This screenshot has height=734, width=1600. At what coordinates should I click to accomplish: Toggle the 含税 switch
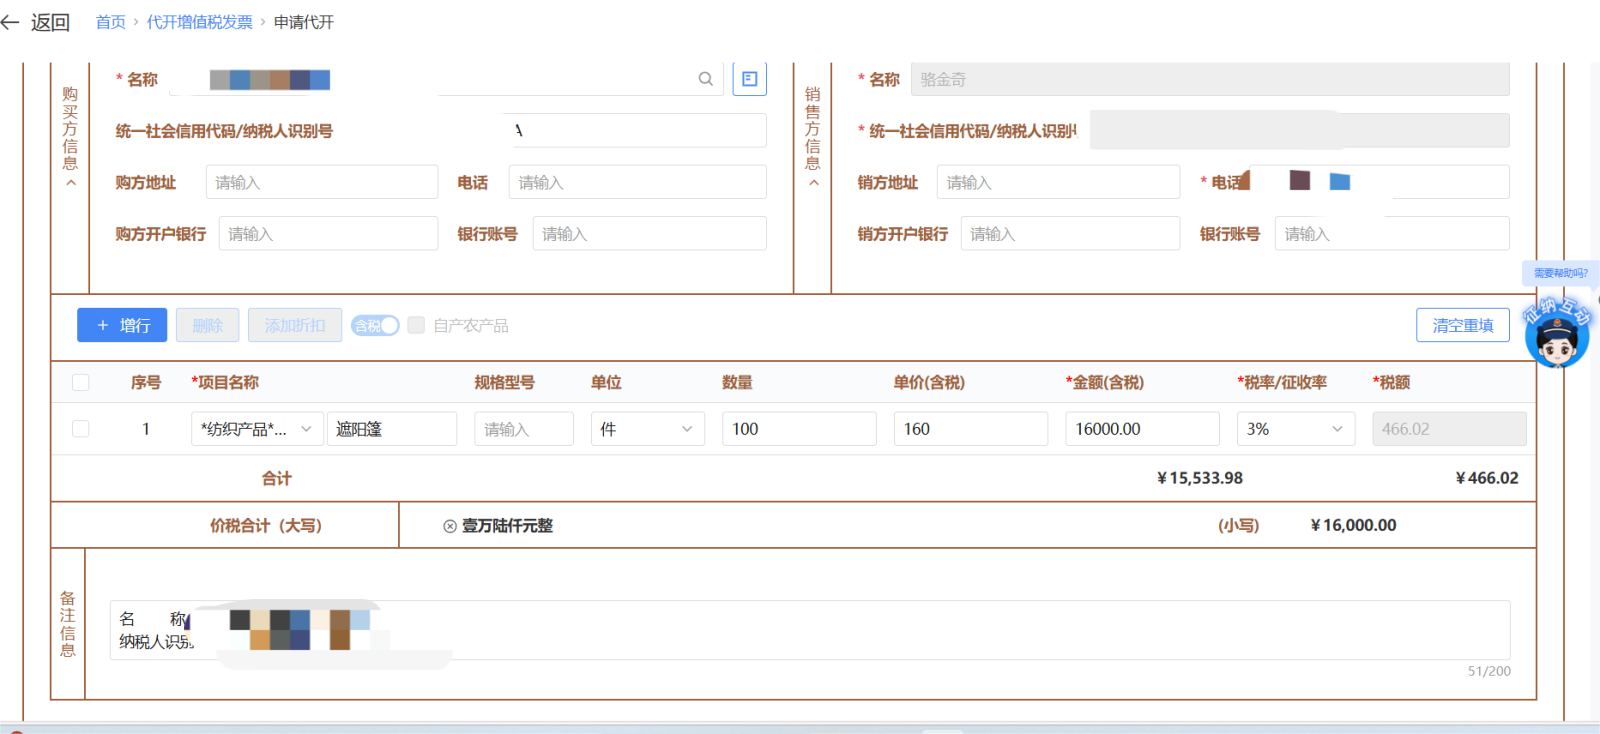[375, 326]
